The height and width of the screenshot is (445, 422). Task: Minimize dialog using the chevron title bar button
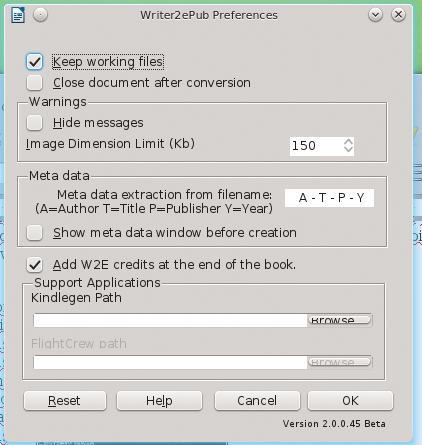pos(375,15)
